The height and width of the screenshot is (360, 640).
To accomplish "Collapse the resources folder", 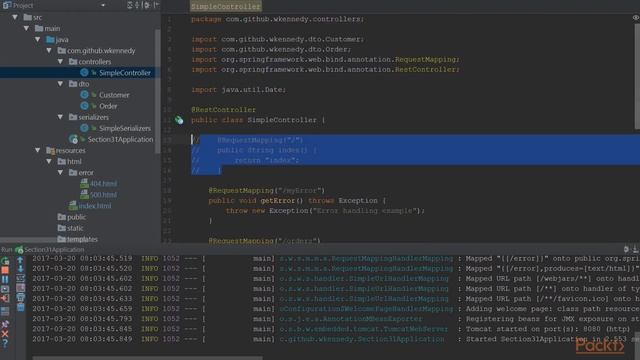I will click(38, 150).
